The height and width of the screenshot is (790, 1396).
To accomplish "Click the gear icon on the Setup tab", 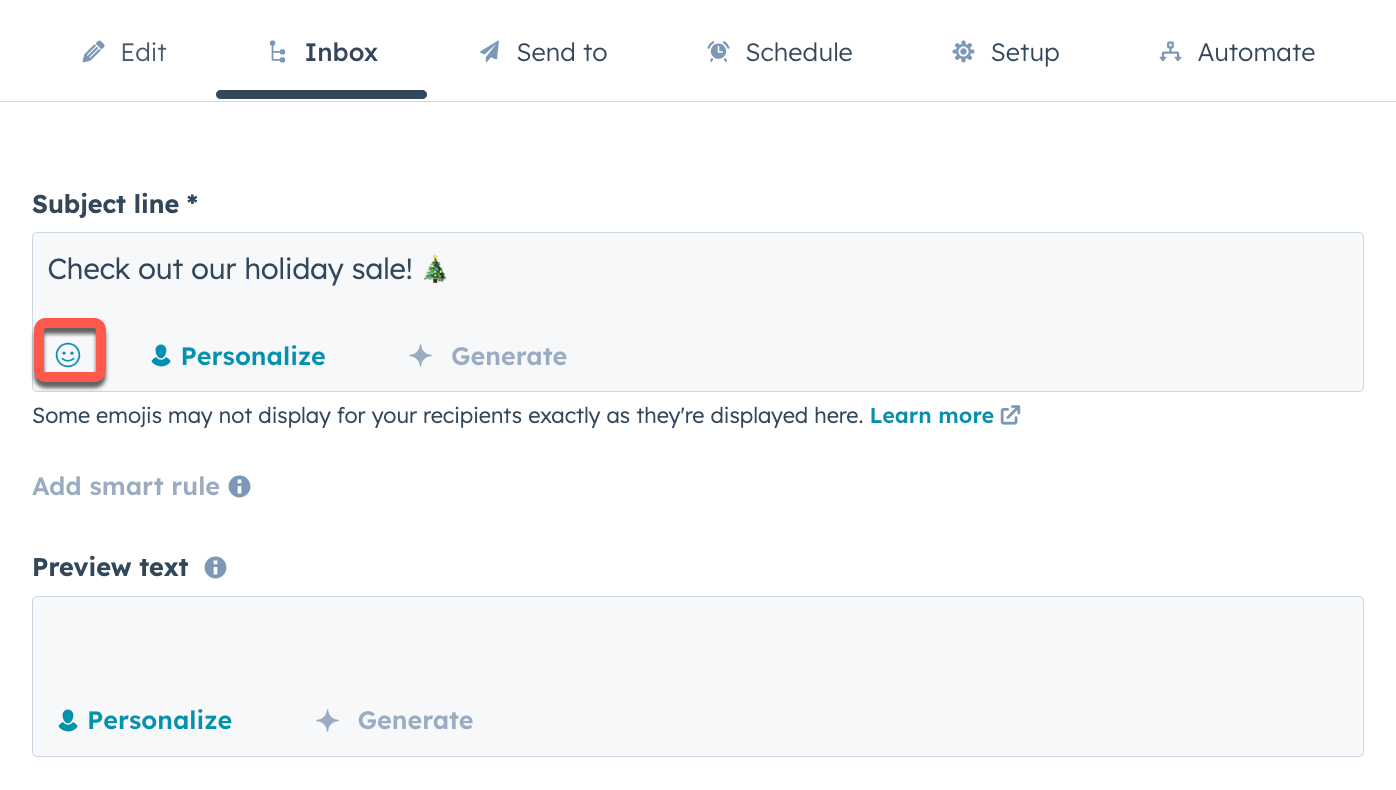I will point(962,51).
